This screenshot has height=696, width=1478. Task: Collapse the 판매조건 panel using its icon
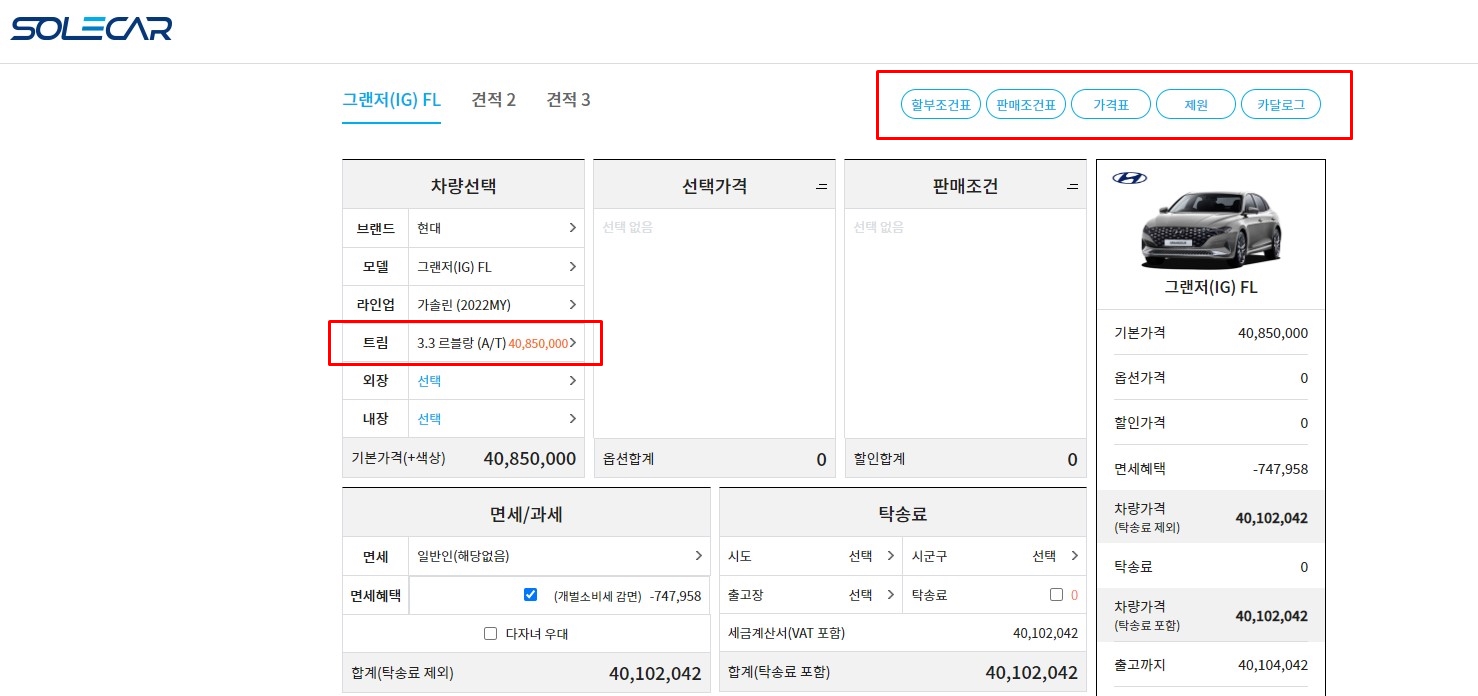click(1073, 187)
